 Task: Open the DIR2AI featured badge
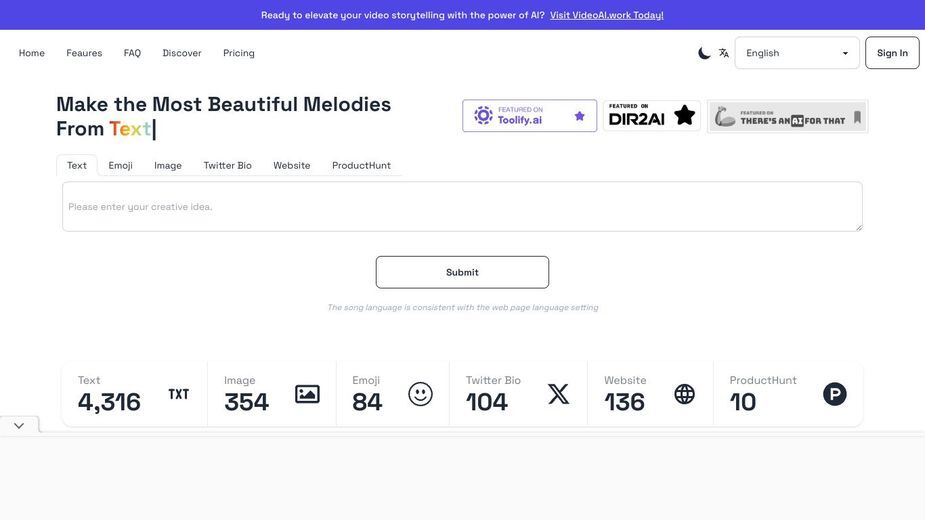(x=651, y=116)
